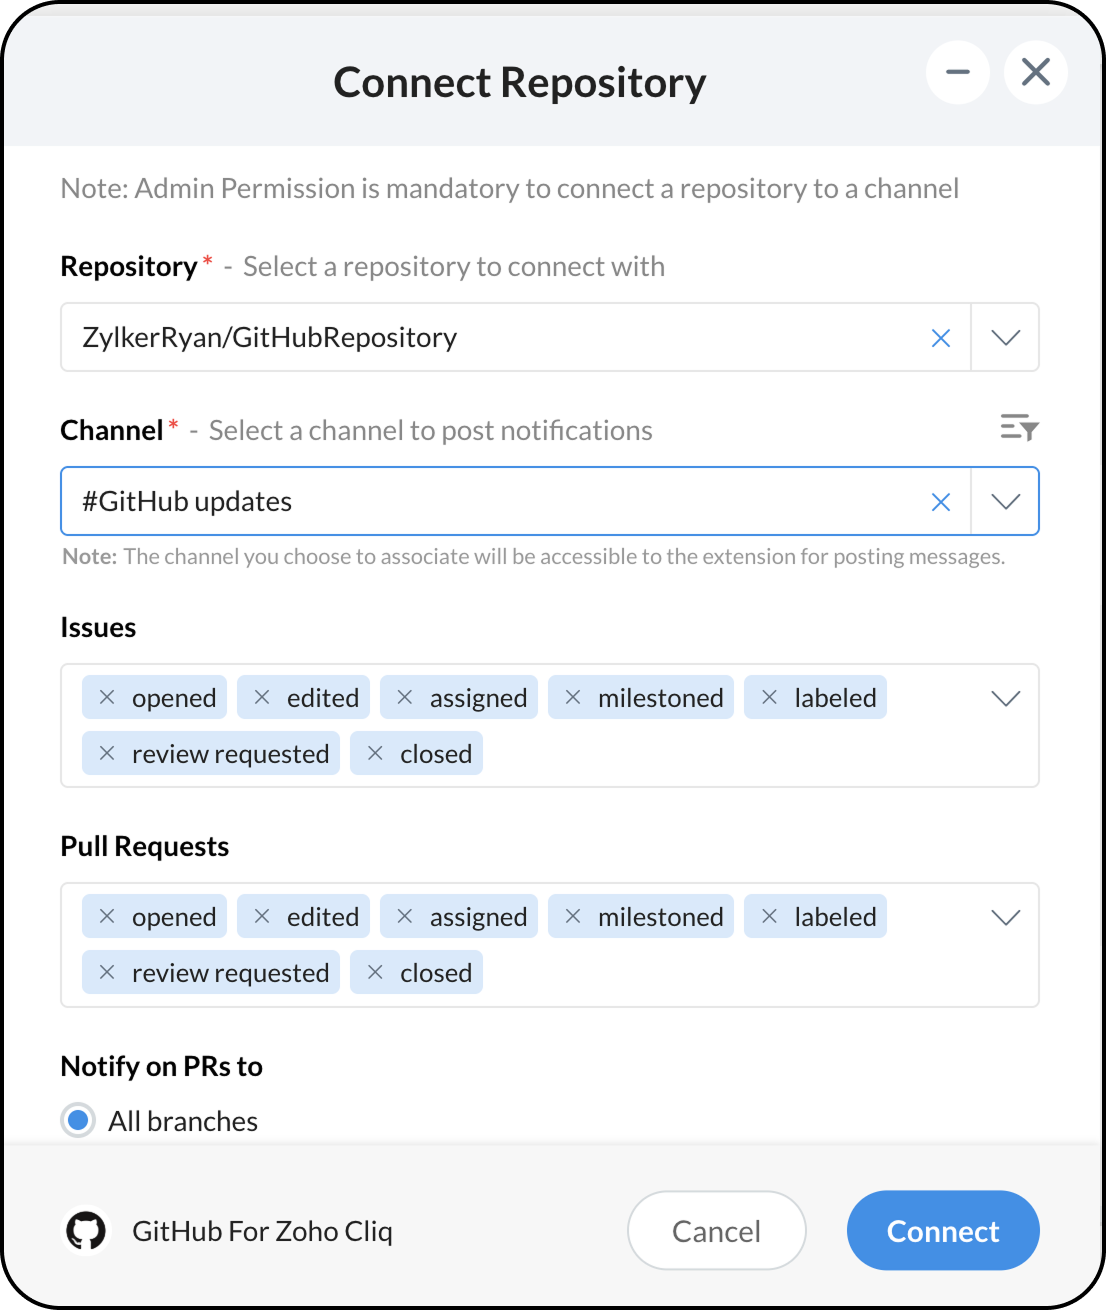Select the All branches radio button
The image size is (1106, 1310).
point(78,1120)
